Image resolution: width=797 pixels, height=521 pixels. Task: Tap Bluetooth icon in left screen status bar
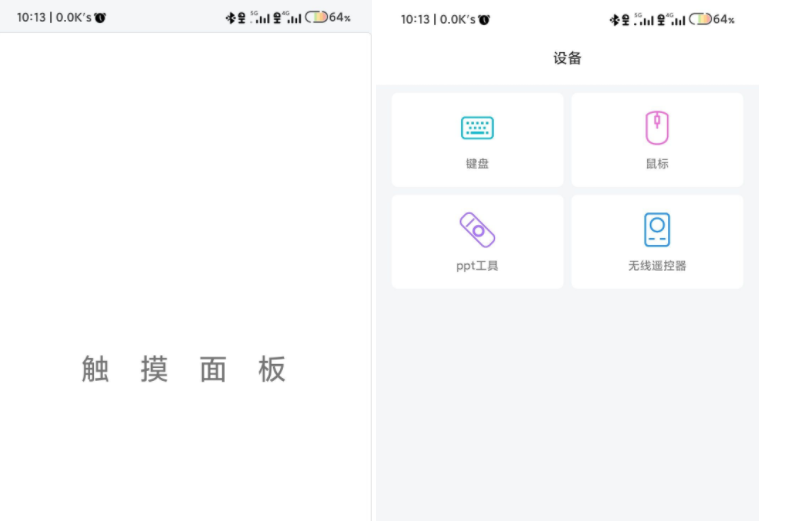[x=230, y=18]
